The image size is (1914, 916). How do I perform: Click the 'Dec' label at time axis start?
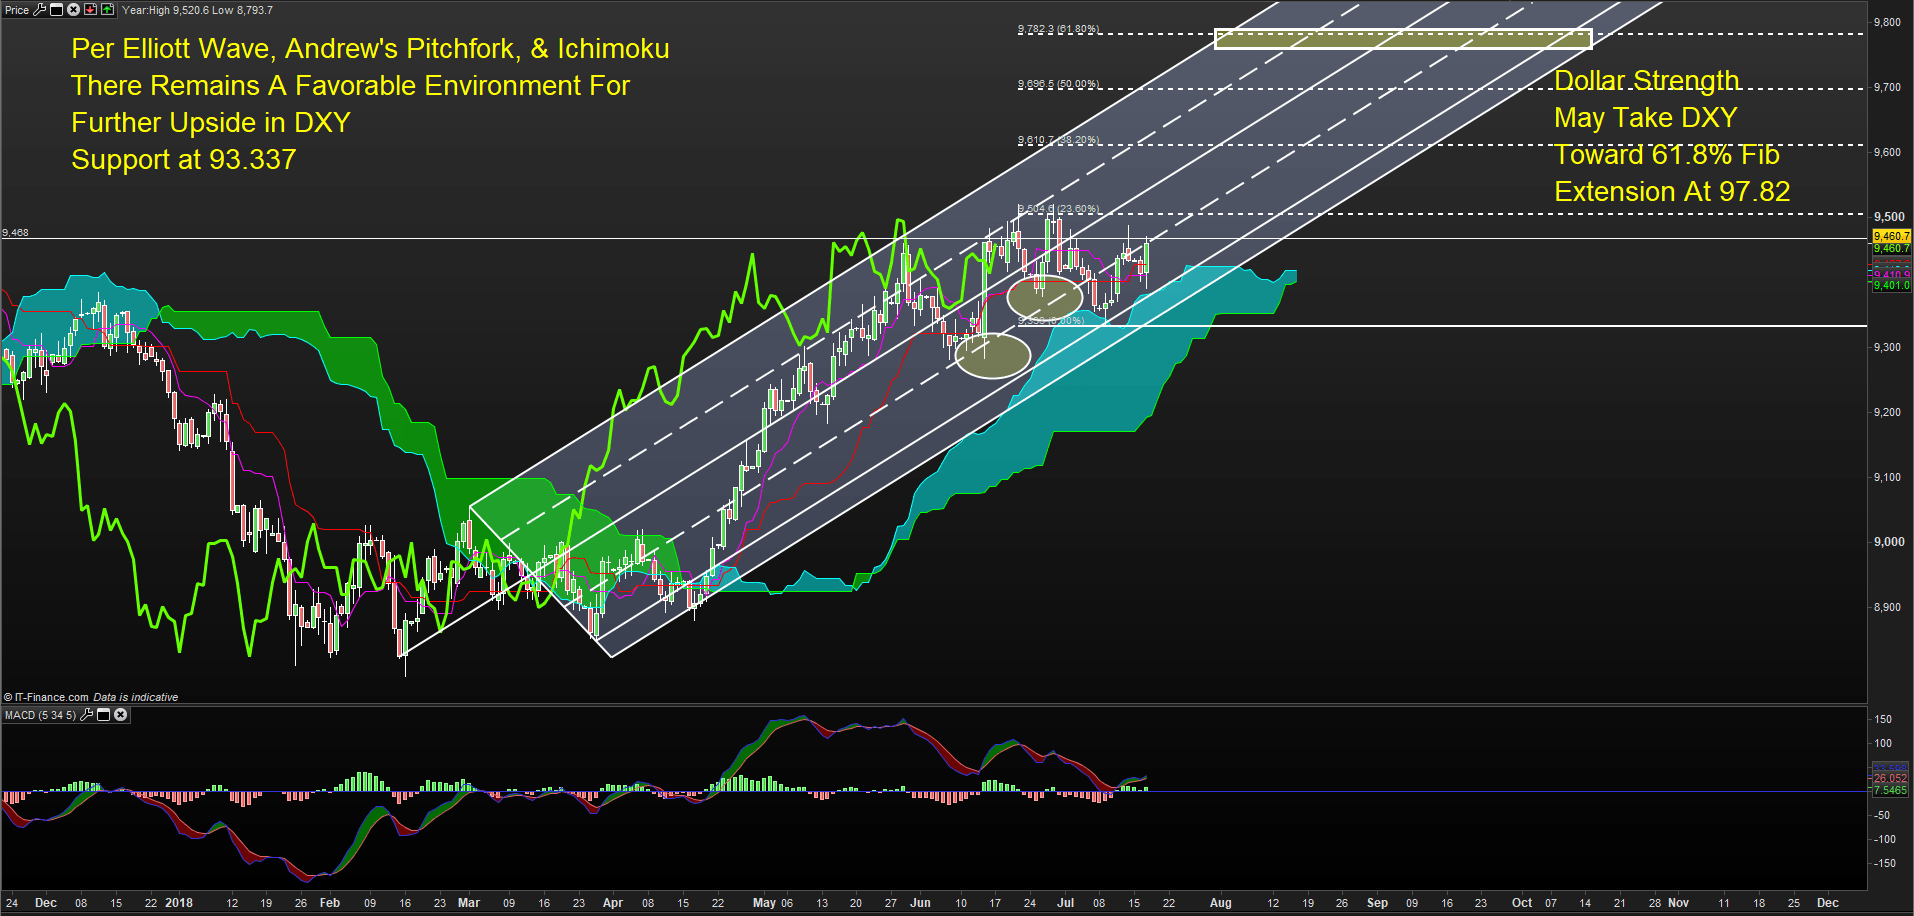click(x=46, y=903)
